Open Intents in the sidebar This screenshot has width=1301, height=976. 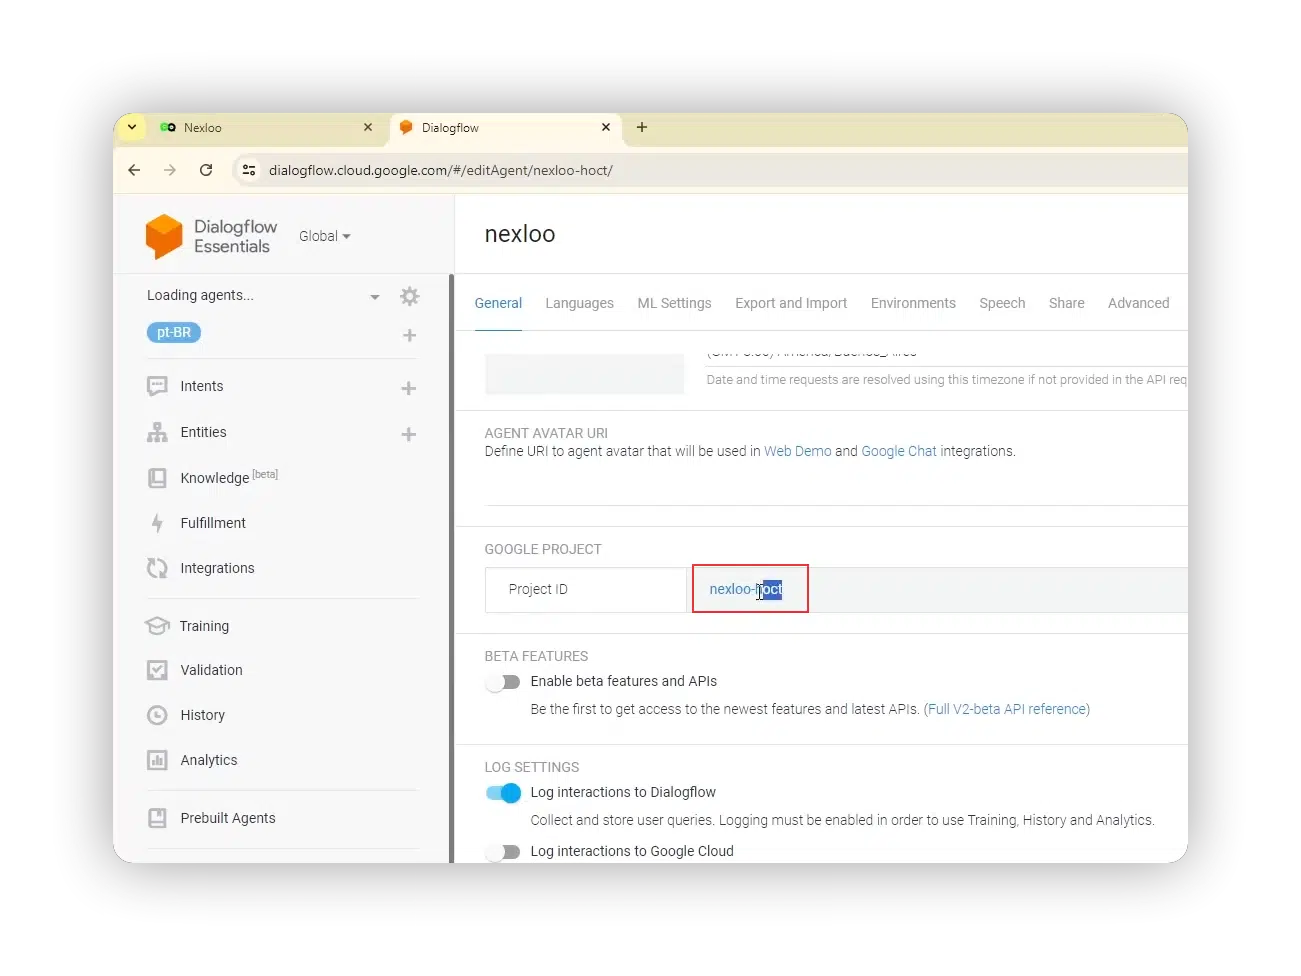pos(202,386)
